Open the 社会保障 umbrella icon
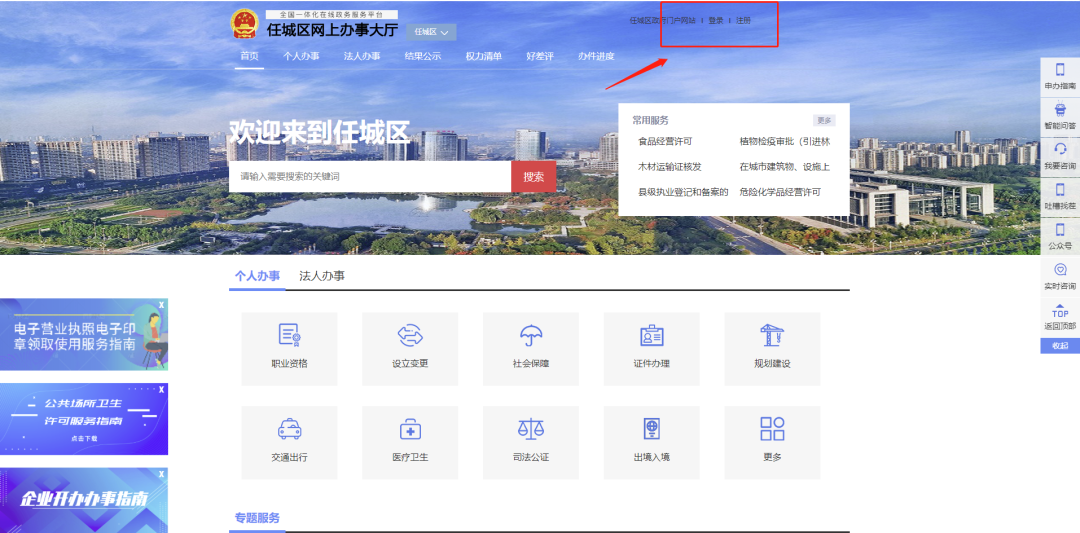Screen dimensions: 1080x533 pos(531,337)
